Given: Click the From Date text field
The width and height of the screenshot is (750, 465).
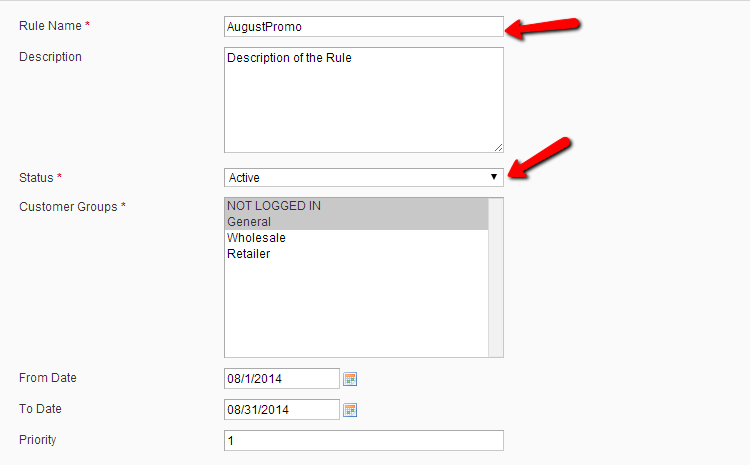Looking at the screenshot, I should coord(282,379).
